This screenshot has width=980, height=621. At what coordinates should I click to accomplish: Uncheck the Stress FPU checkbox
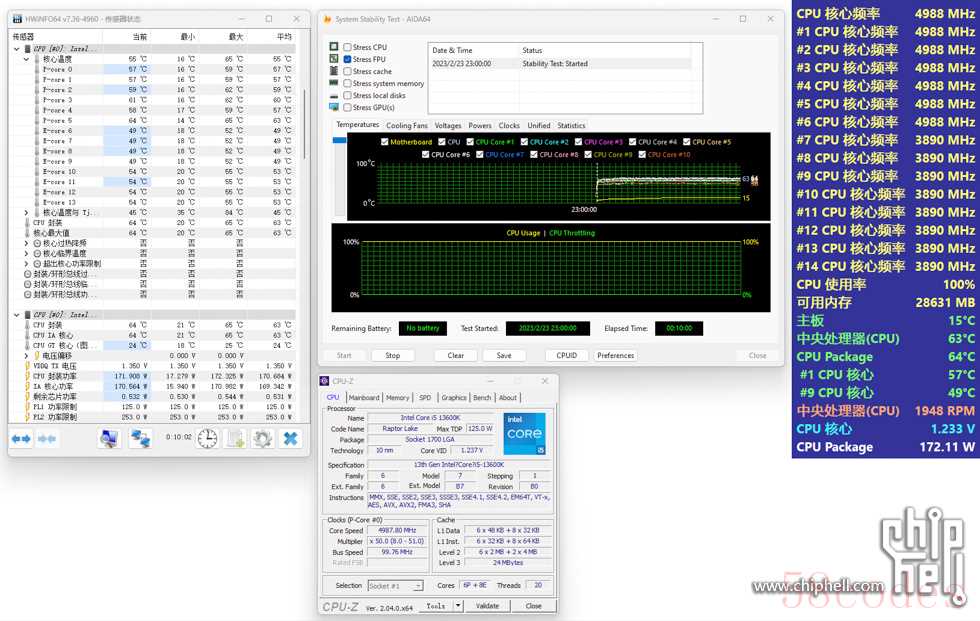tap(348, 59)
